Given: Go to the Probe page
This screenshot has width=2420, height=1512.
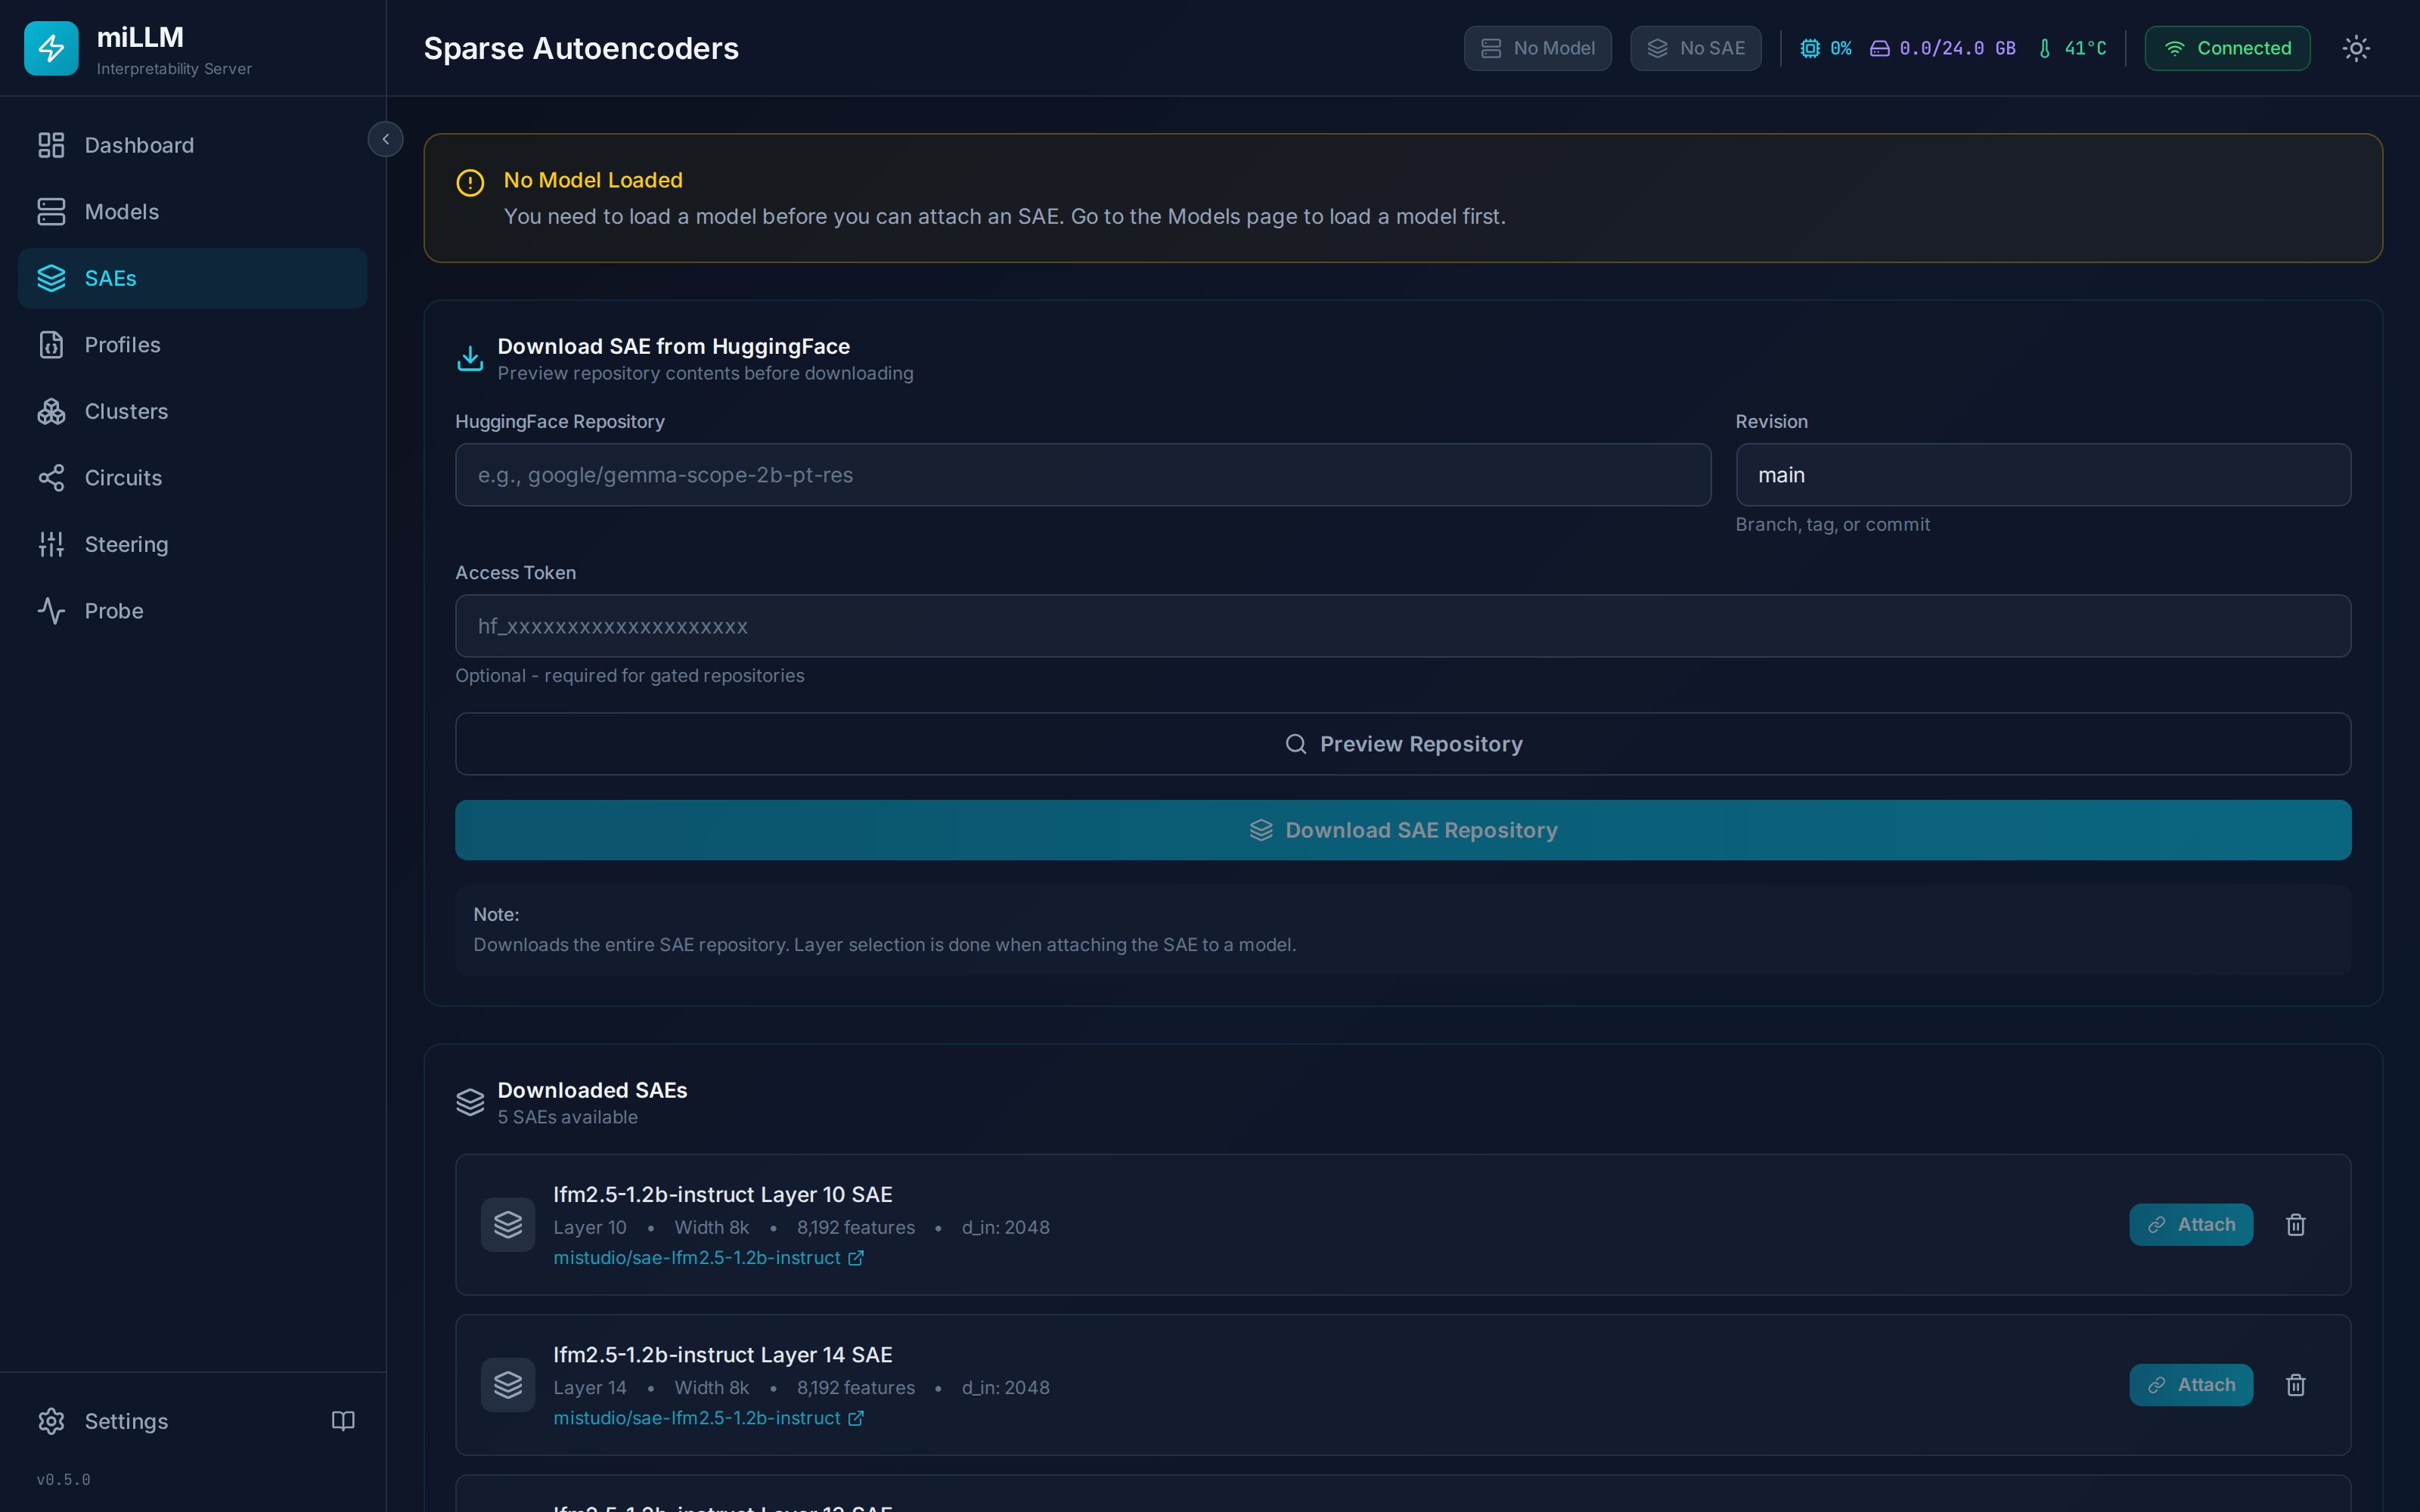Looking at the screenshot, I should (192, 611).
